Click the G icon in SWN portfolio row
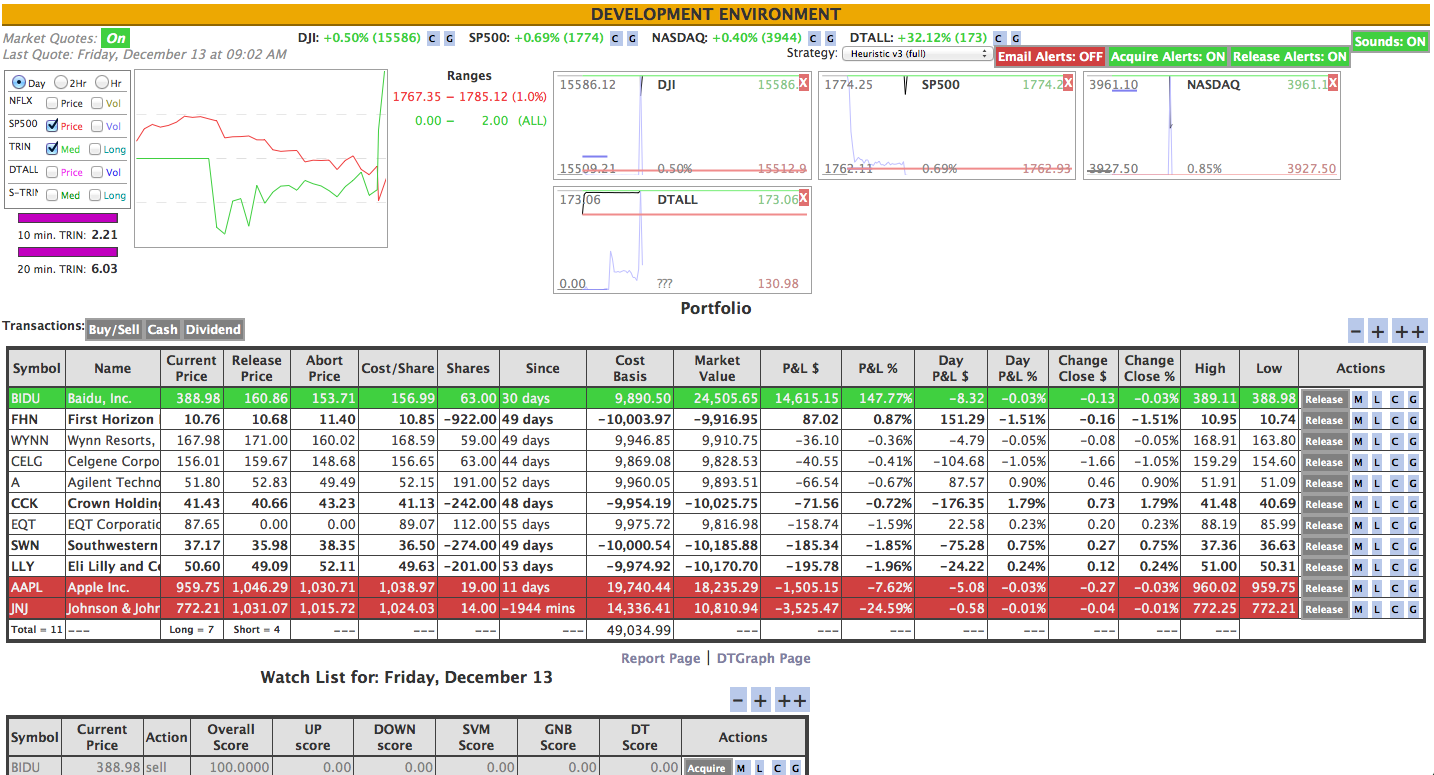1434x775 pixels. coord(1413,546)
